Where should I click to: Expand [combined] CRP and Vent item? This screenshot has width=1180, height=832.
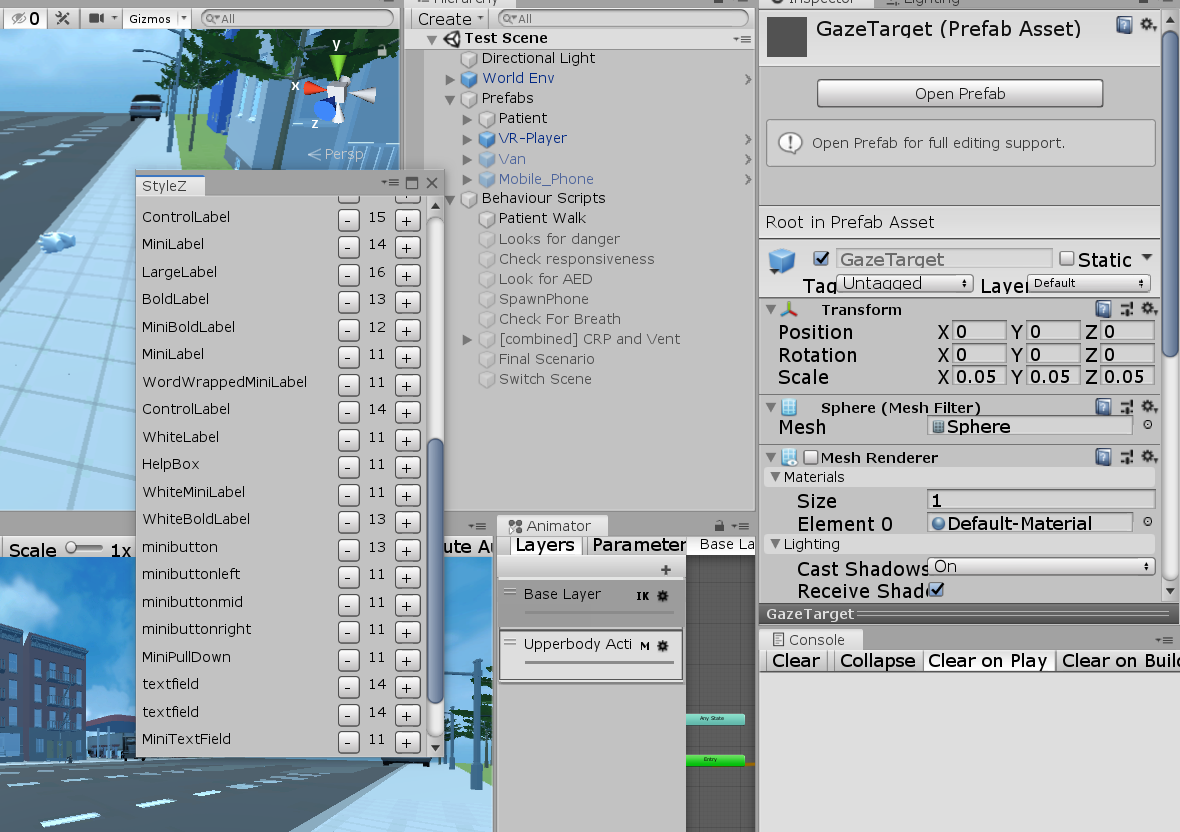[x=467, y=340]
